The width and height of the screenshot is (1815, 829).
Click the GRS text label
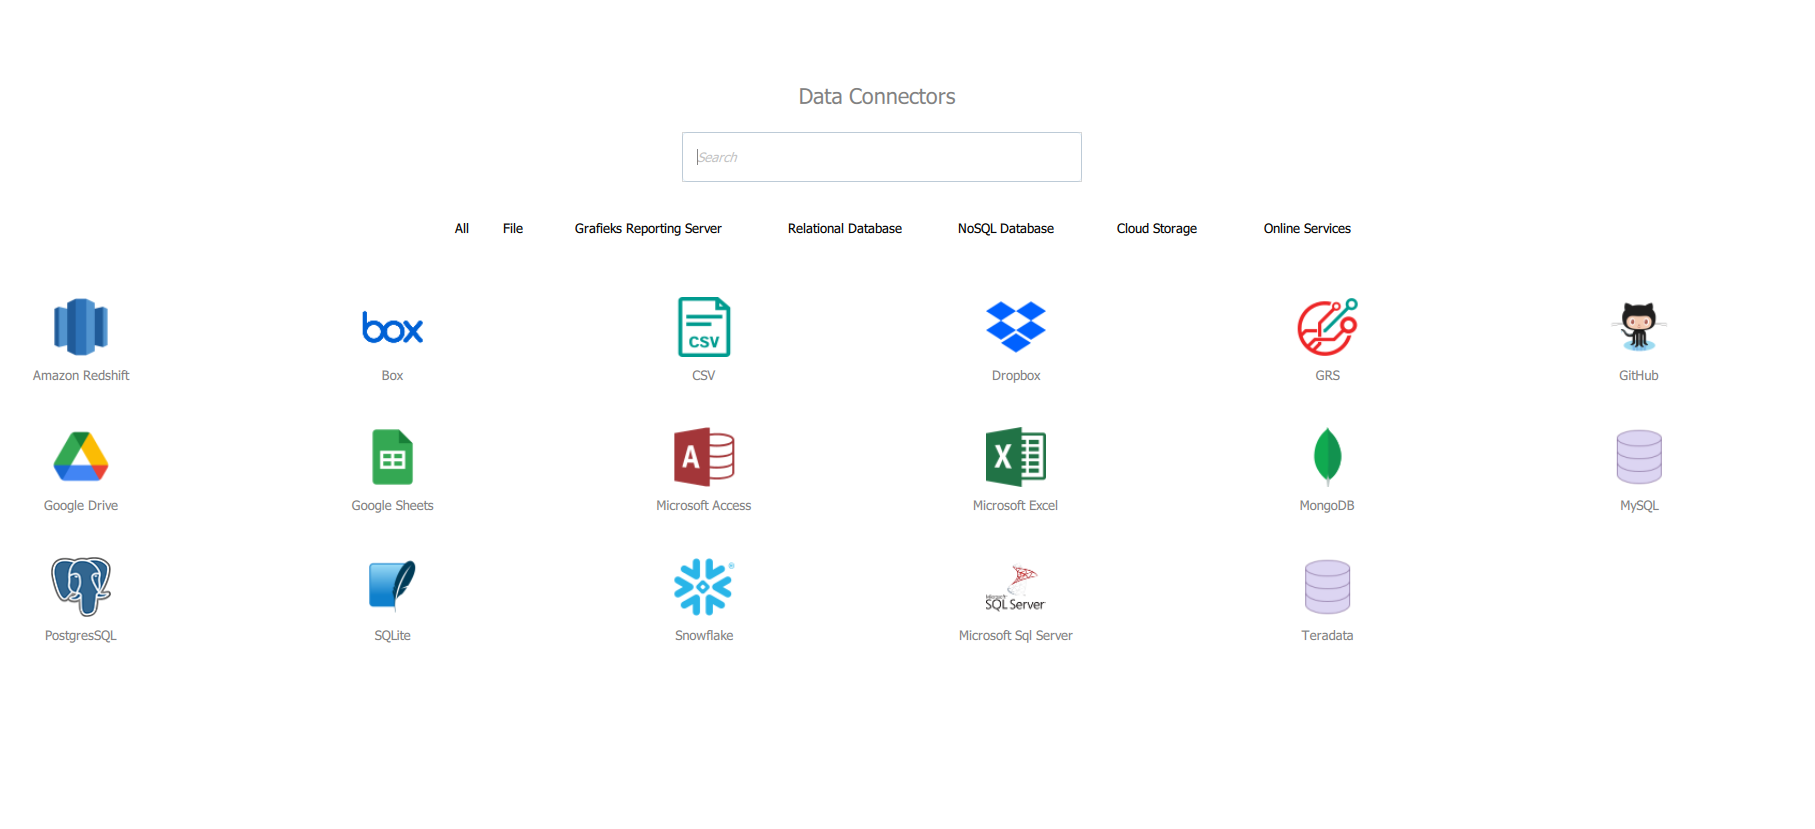[1327, 376]
